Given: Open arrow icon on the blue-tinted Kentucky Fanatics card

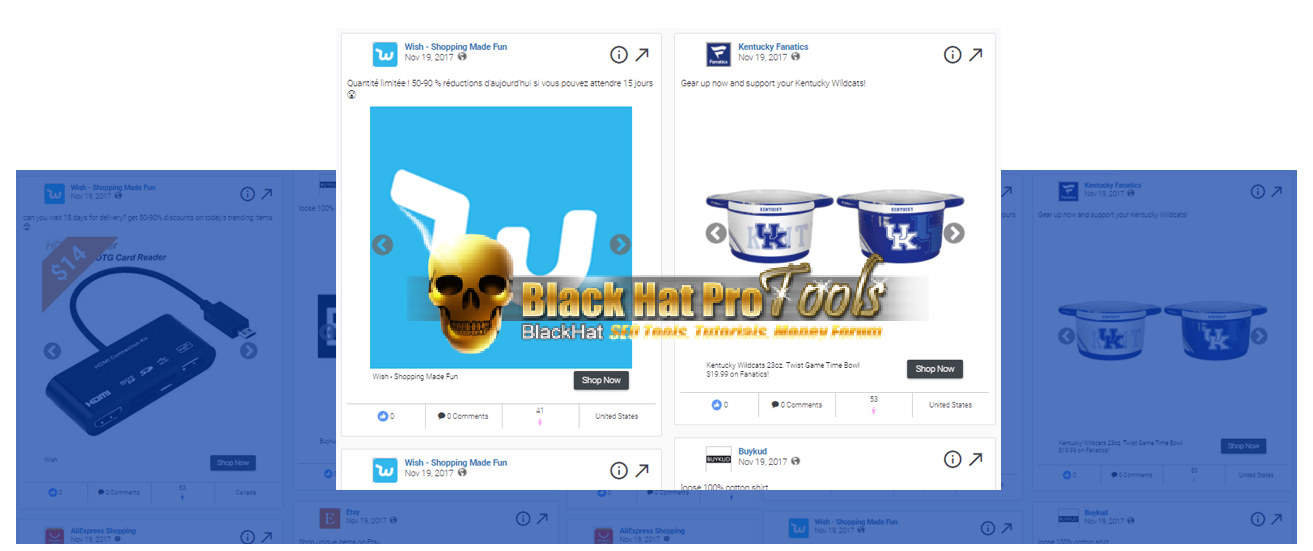Looking at the screenshot, I should pos(1277,191).
